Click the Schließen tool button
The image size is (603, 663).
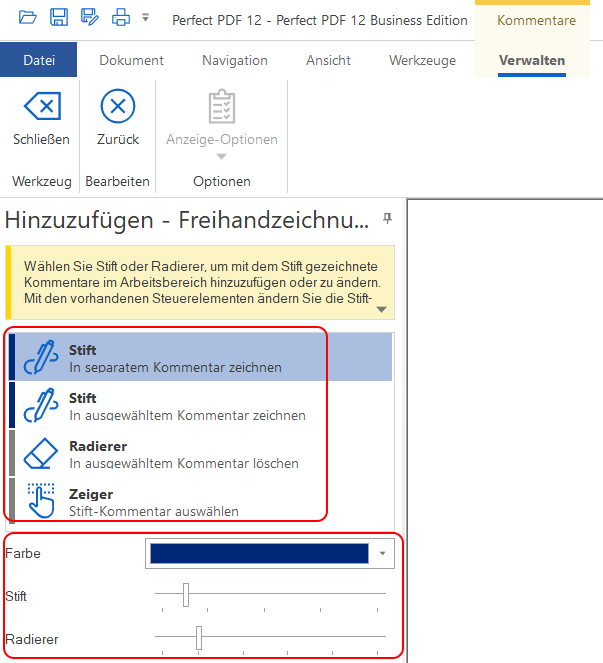click(x=41, y=118)
